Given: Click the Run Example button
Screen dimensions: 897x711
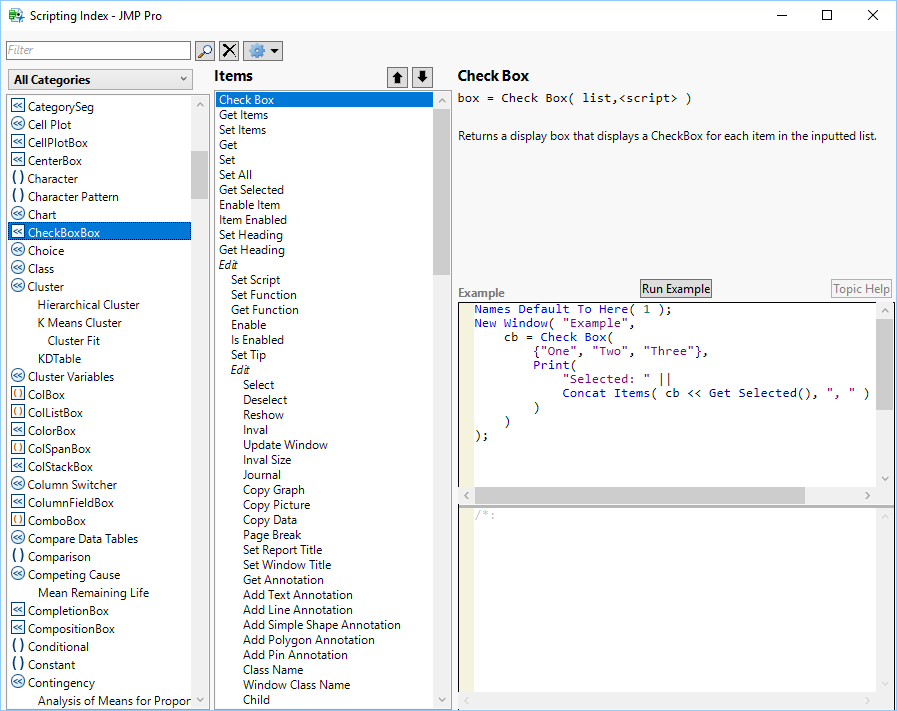Looking at the screenshot, I should click(675, 289).
